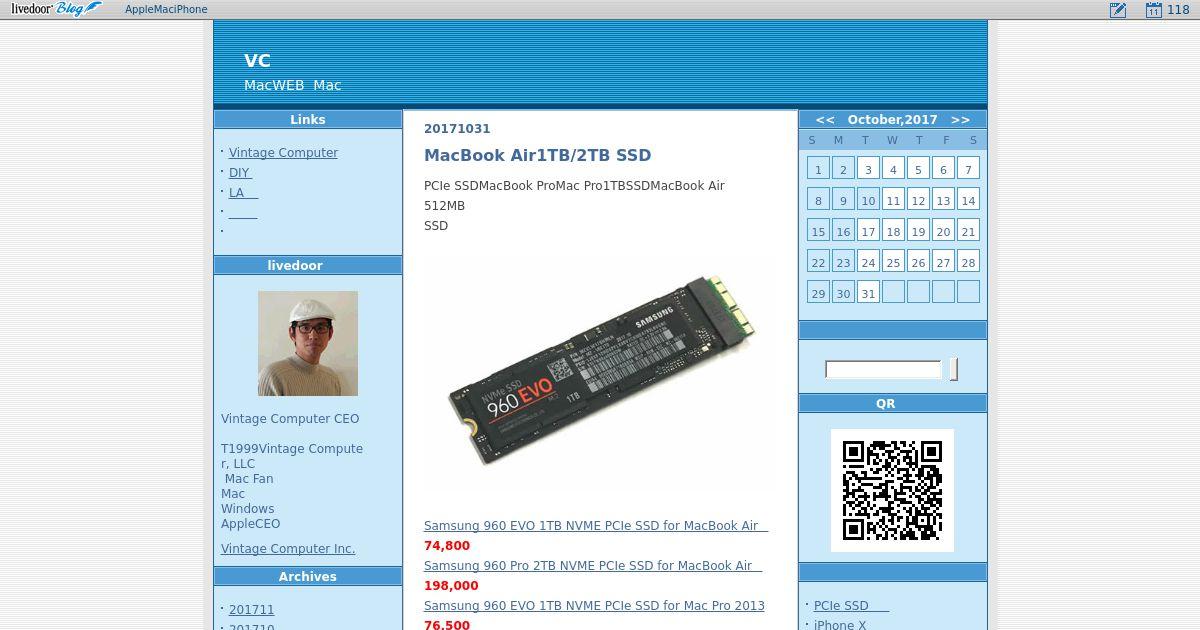Click the October,2017 calendar heading

893,120
